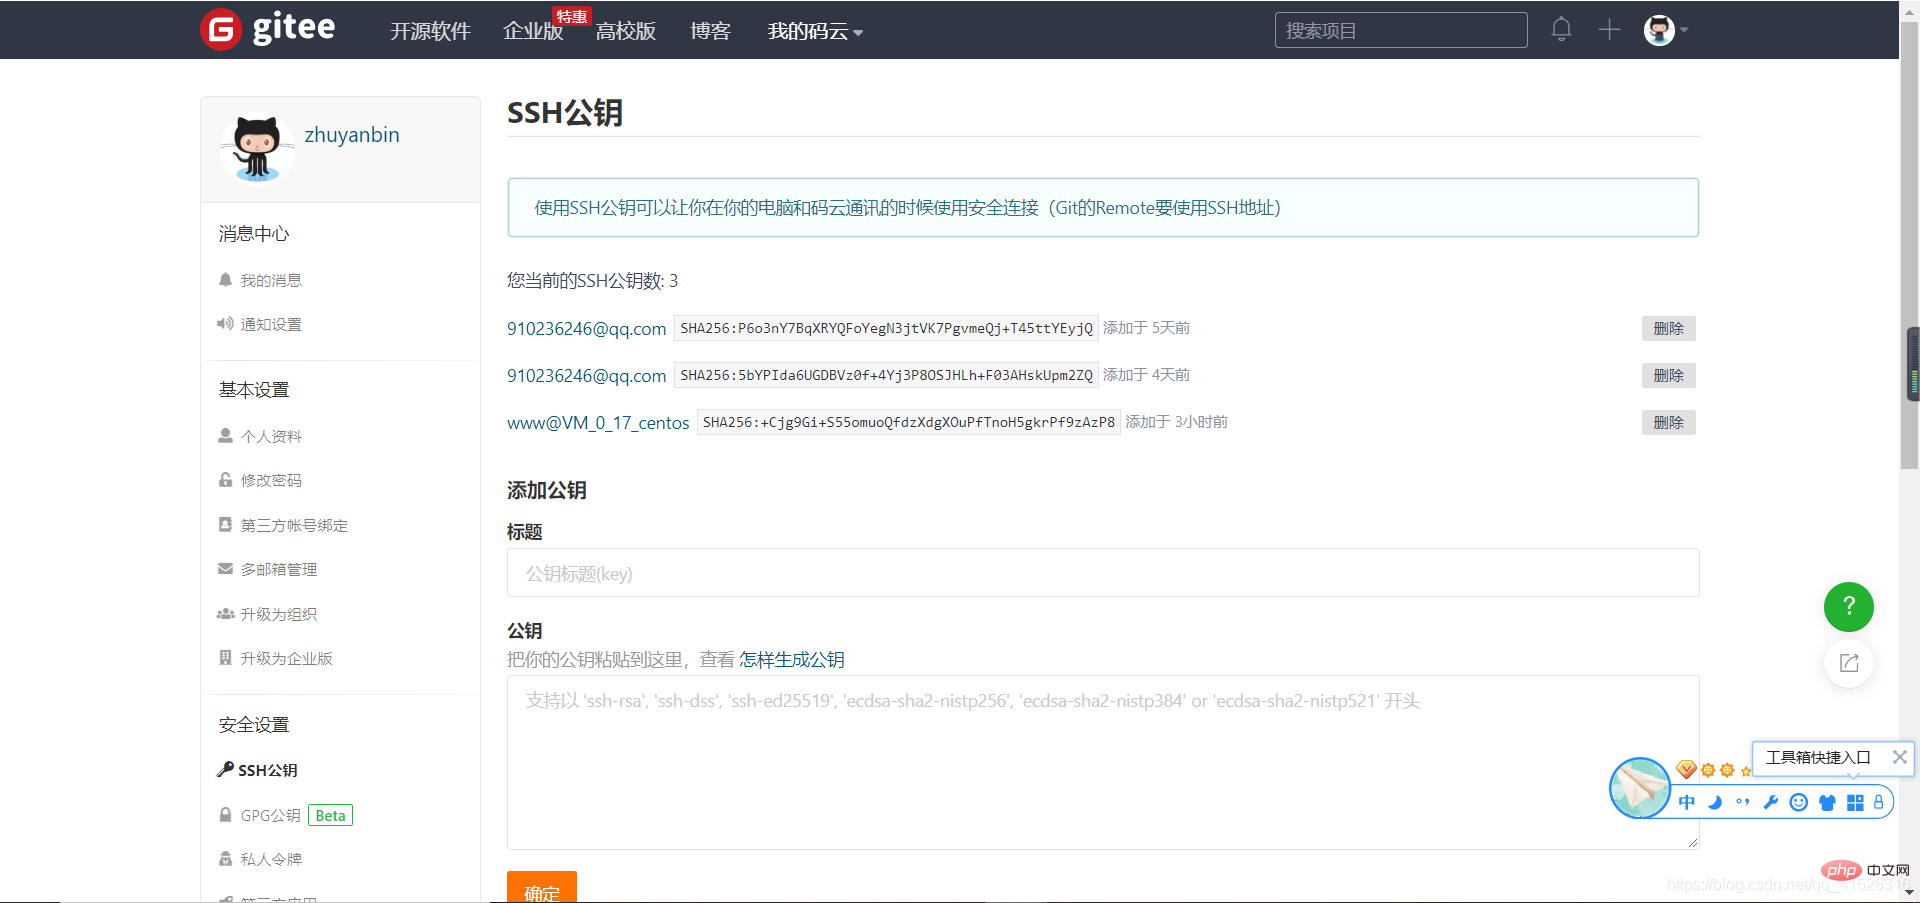Click the orange 确定 submit button
The image size is (1920, 903).
(x=542, y=888)
